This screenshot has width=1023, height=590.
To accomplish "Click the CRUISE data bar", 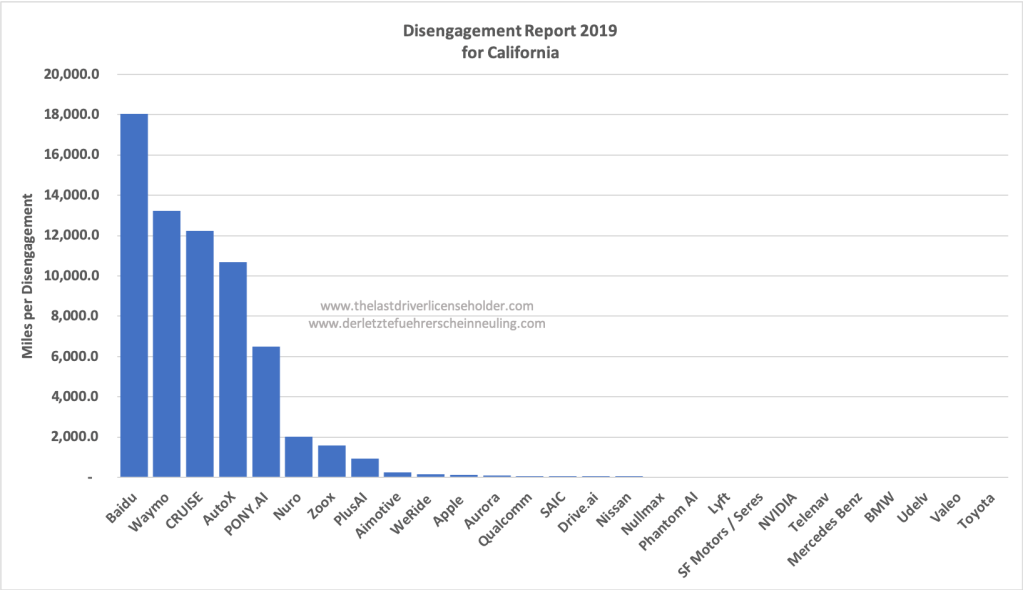I will click(200, 354).
